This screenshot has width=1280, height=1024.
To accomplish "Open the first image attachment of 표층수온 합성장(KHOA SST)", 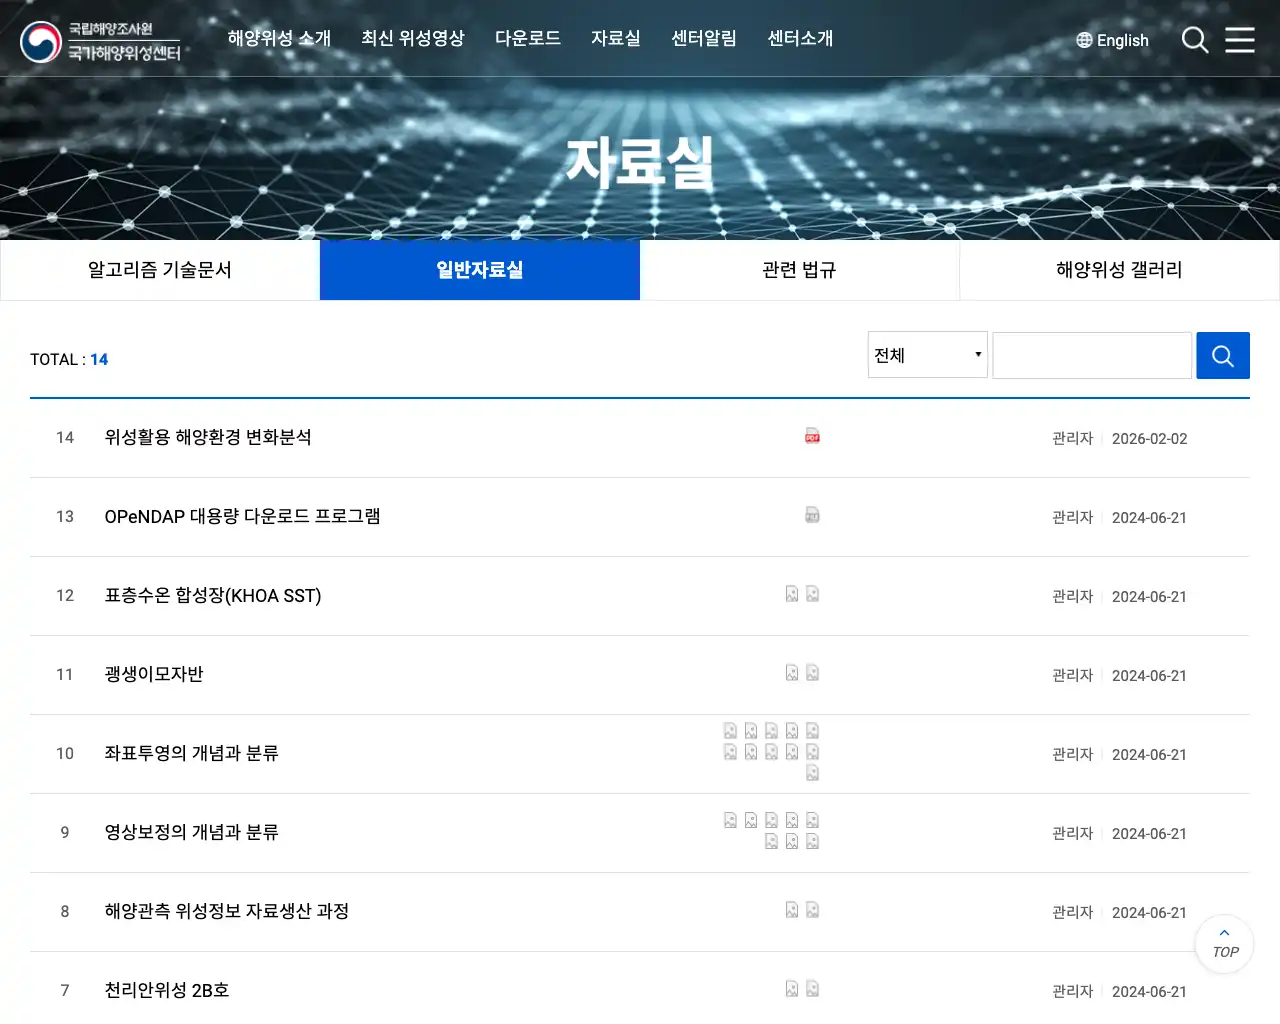I will tap(789, 593).
